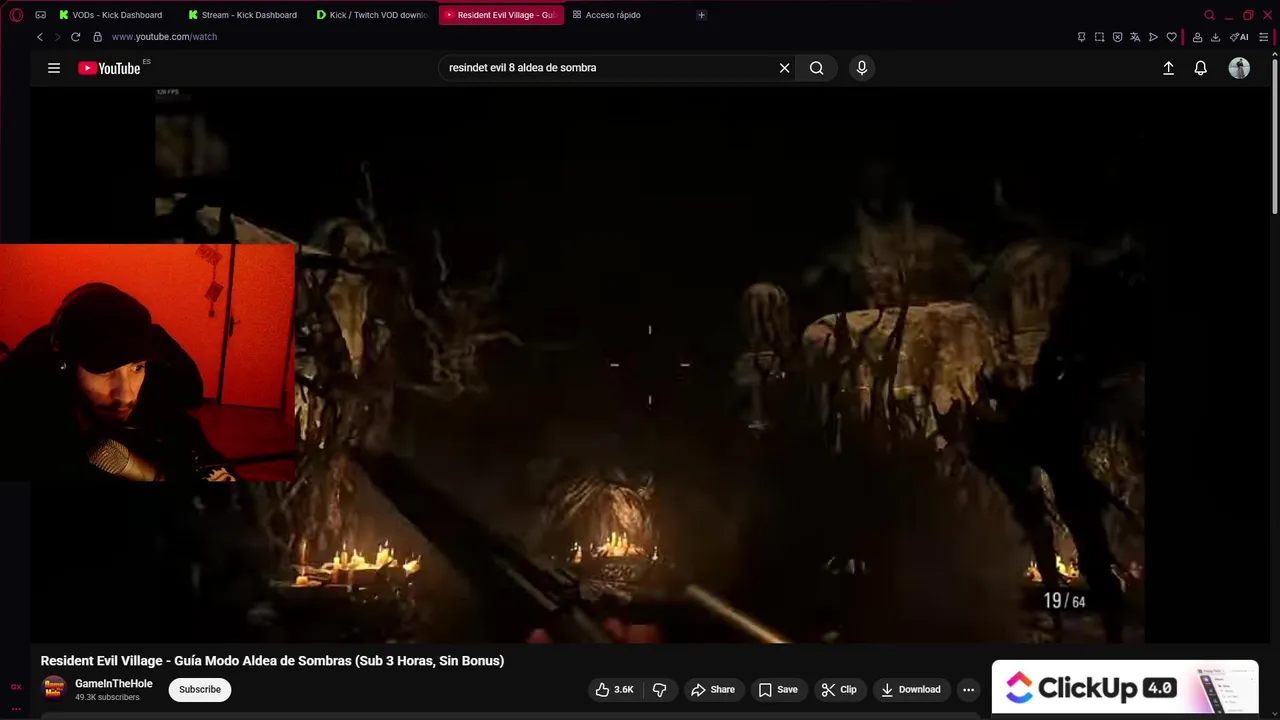The width and height of the screenshot is (1280, 720).
Task: Open a new browser tab with plus
Action: click(x=701, y=15)
